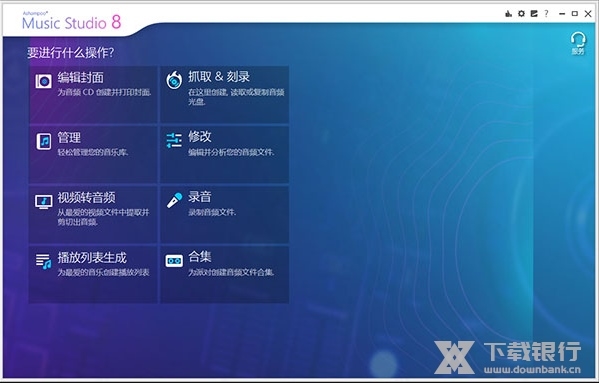The image size is (599, 383).
Task: Maximize the Music Studio 8 window
Action: pos(575,14)
